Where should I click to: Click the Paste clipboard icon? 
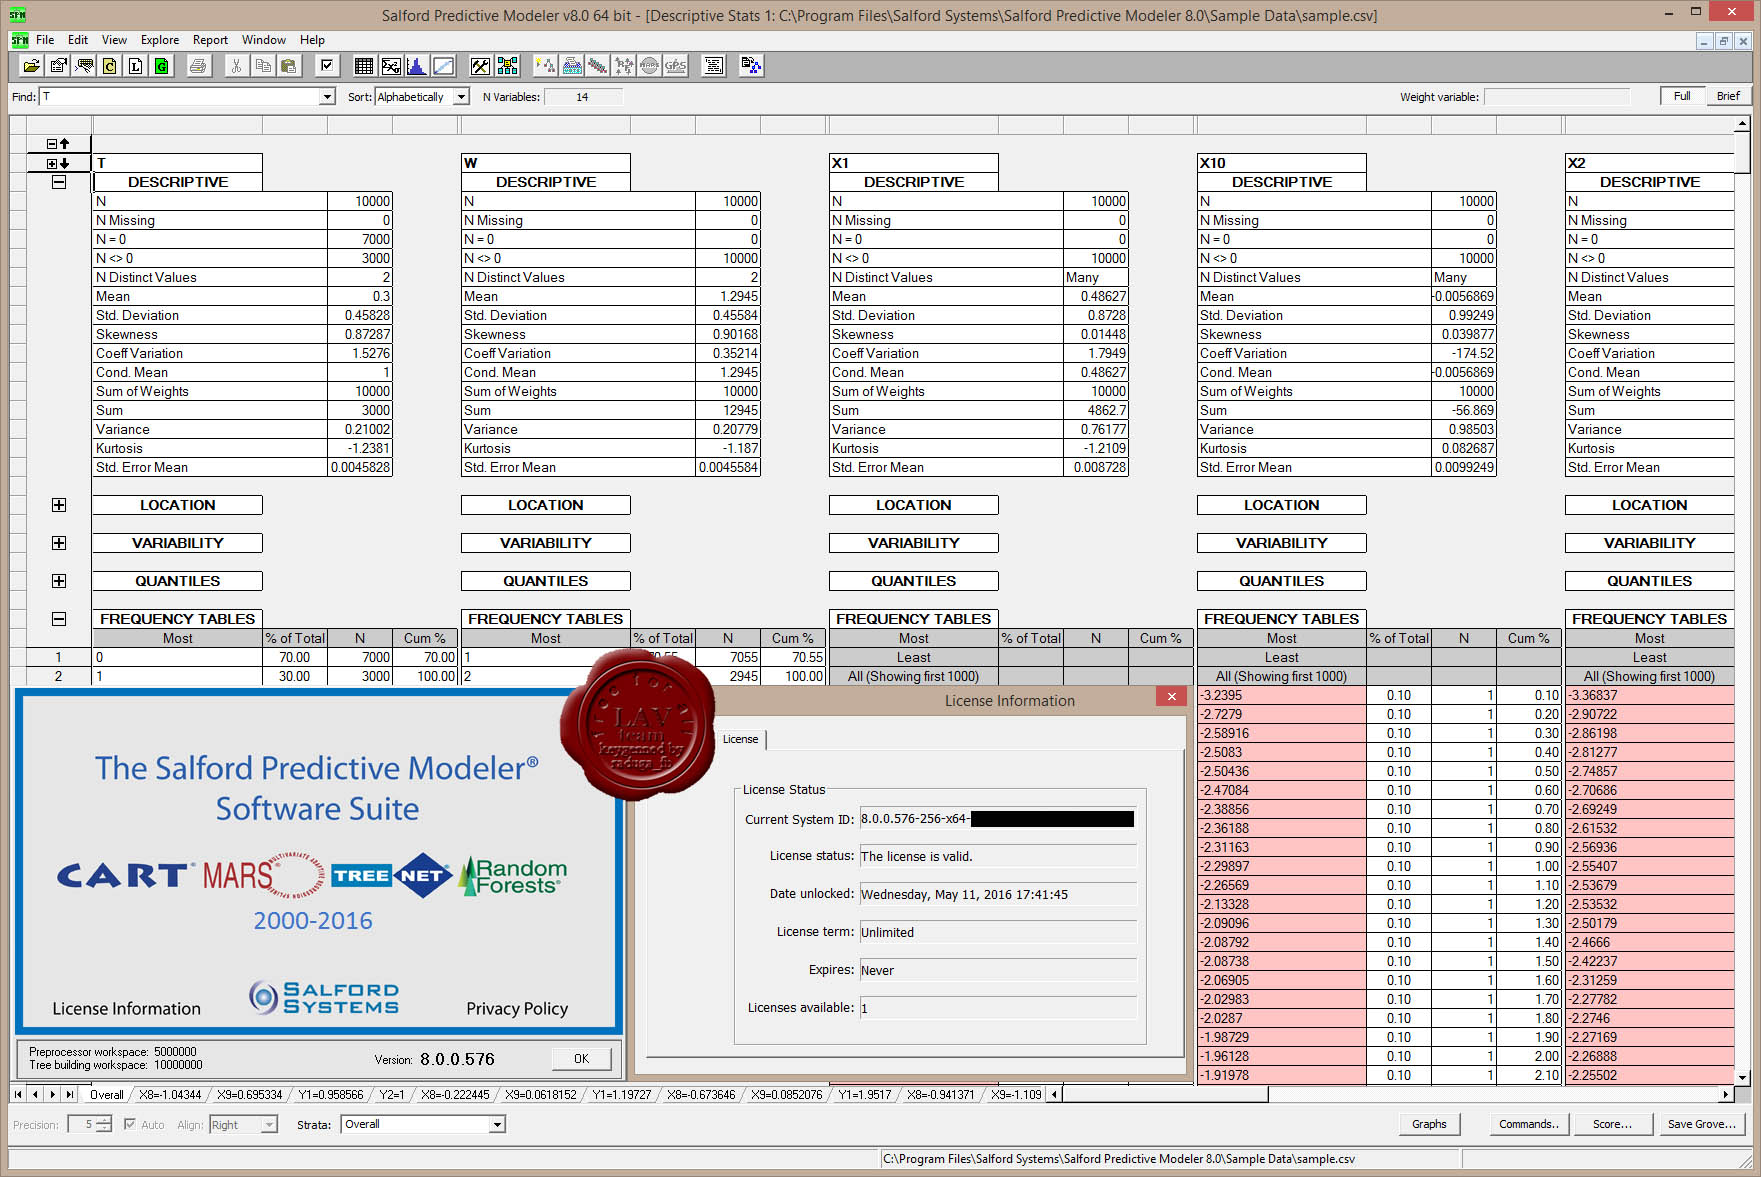pos(288,66)
